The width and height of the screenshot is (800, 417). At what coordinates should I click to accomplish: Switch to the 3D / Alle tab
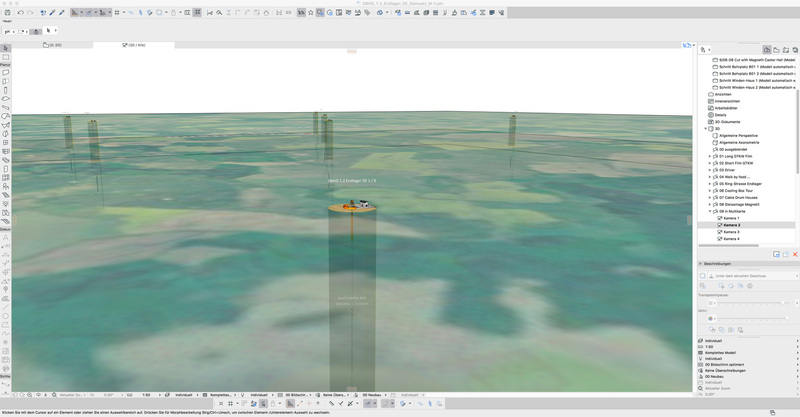tap(133, 45)
